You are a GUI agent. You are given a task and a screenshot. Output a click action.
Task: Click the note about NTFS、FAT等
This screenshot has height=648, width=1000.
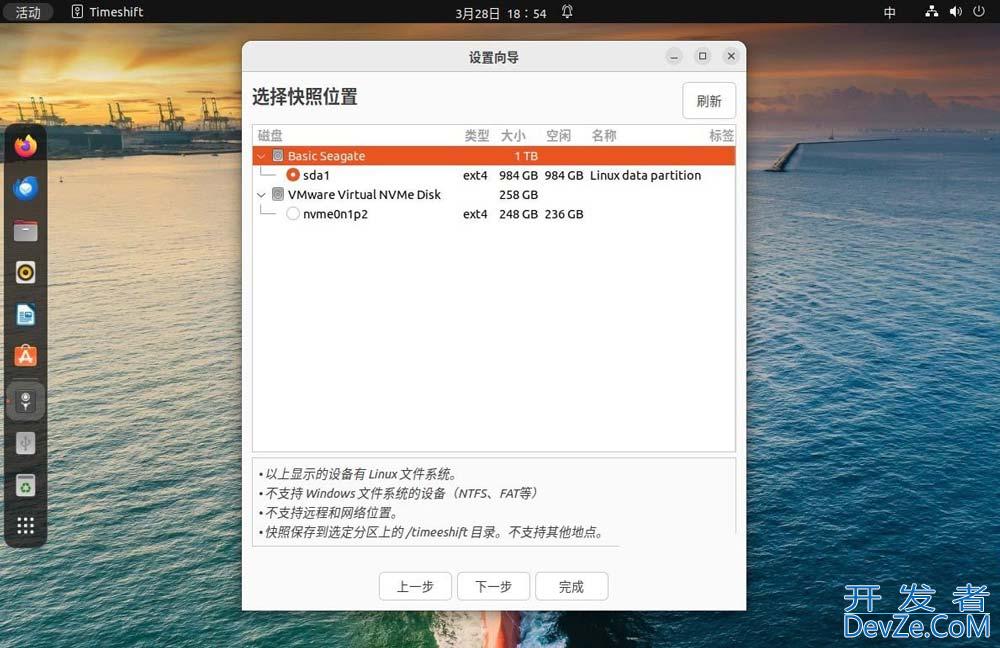click(399, 493)
